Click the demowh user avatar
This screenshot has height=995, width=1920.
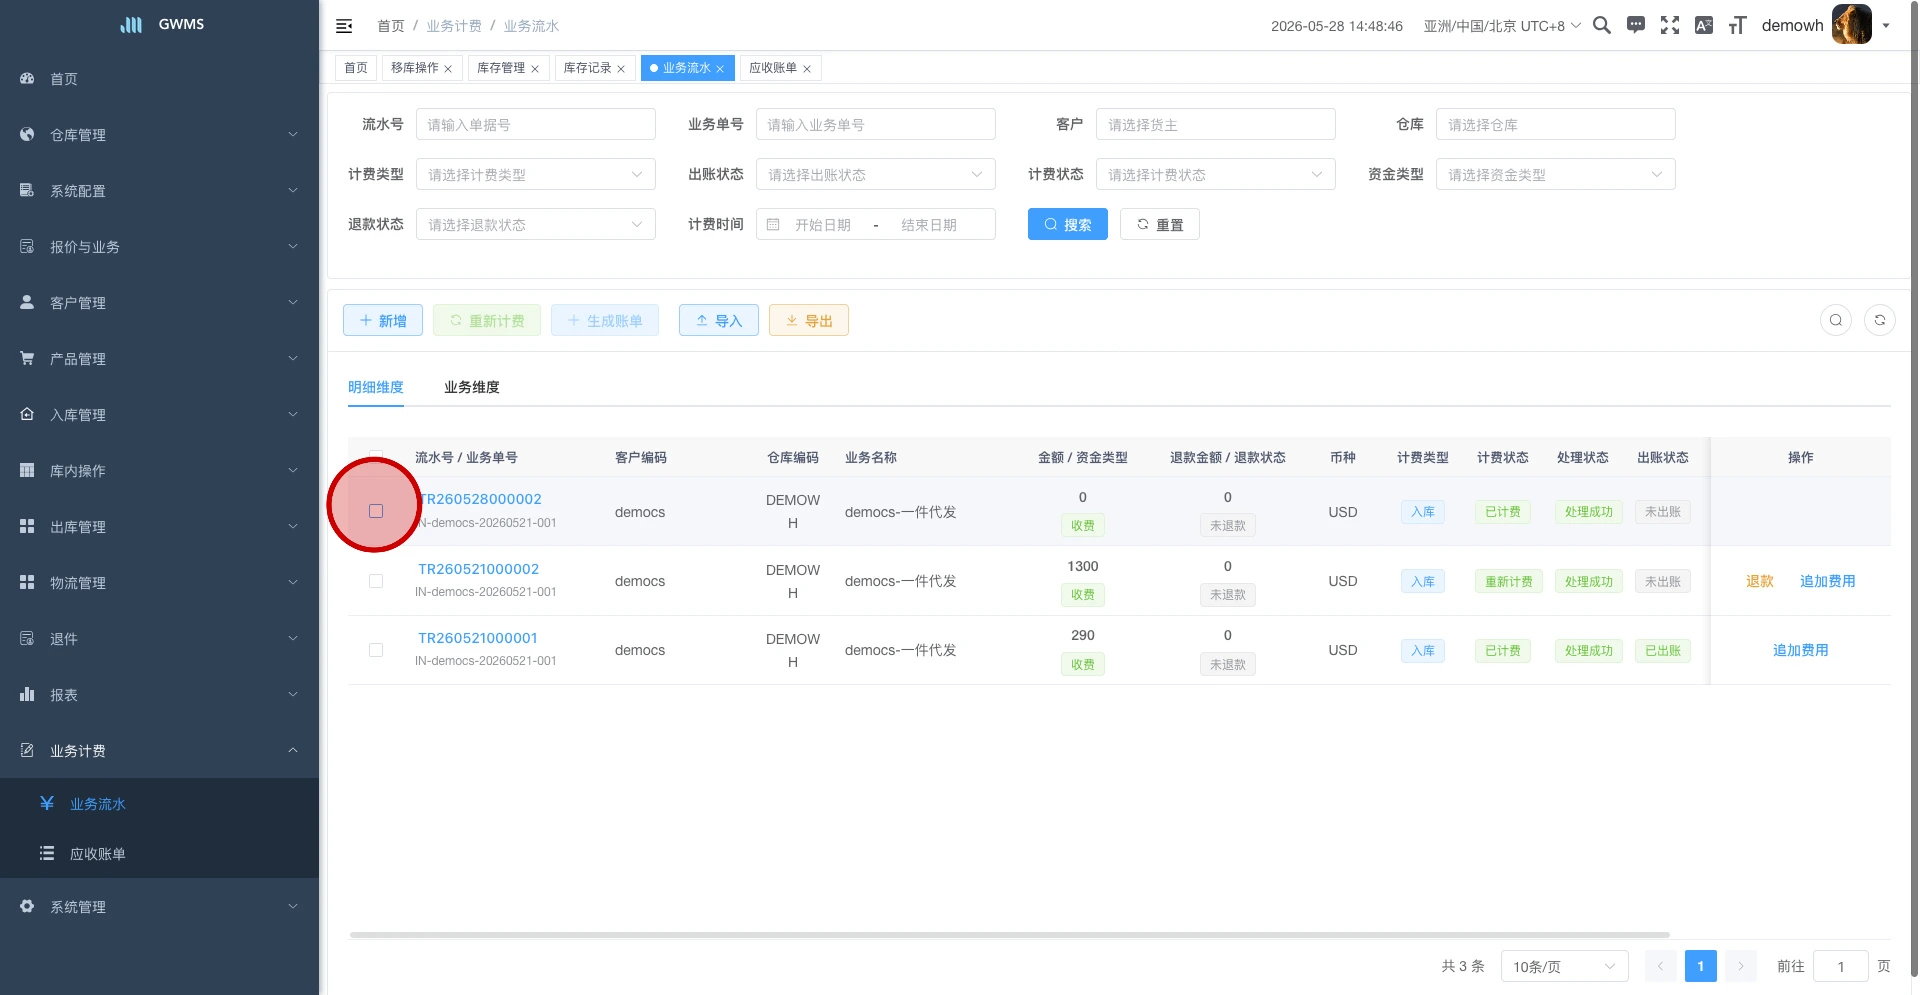tap(1852, 25)
